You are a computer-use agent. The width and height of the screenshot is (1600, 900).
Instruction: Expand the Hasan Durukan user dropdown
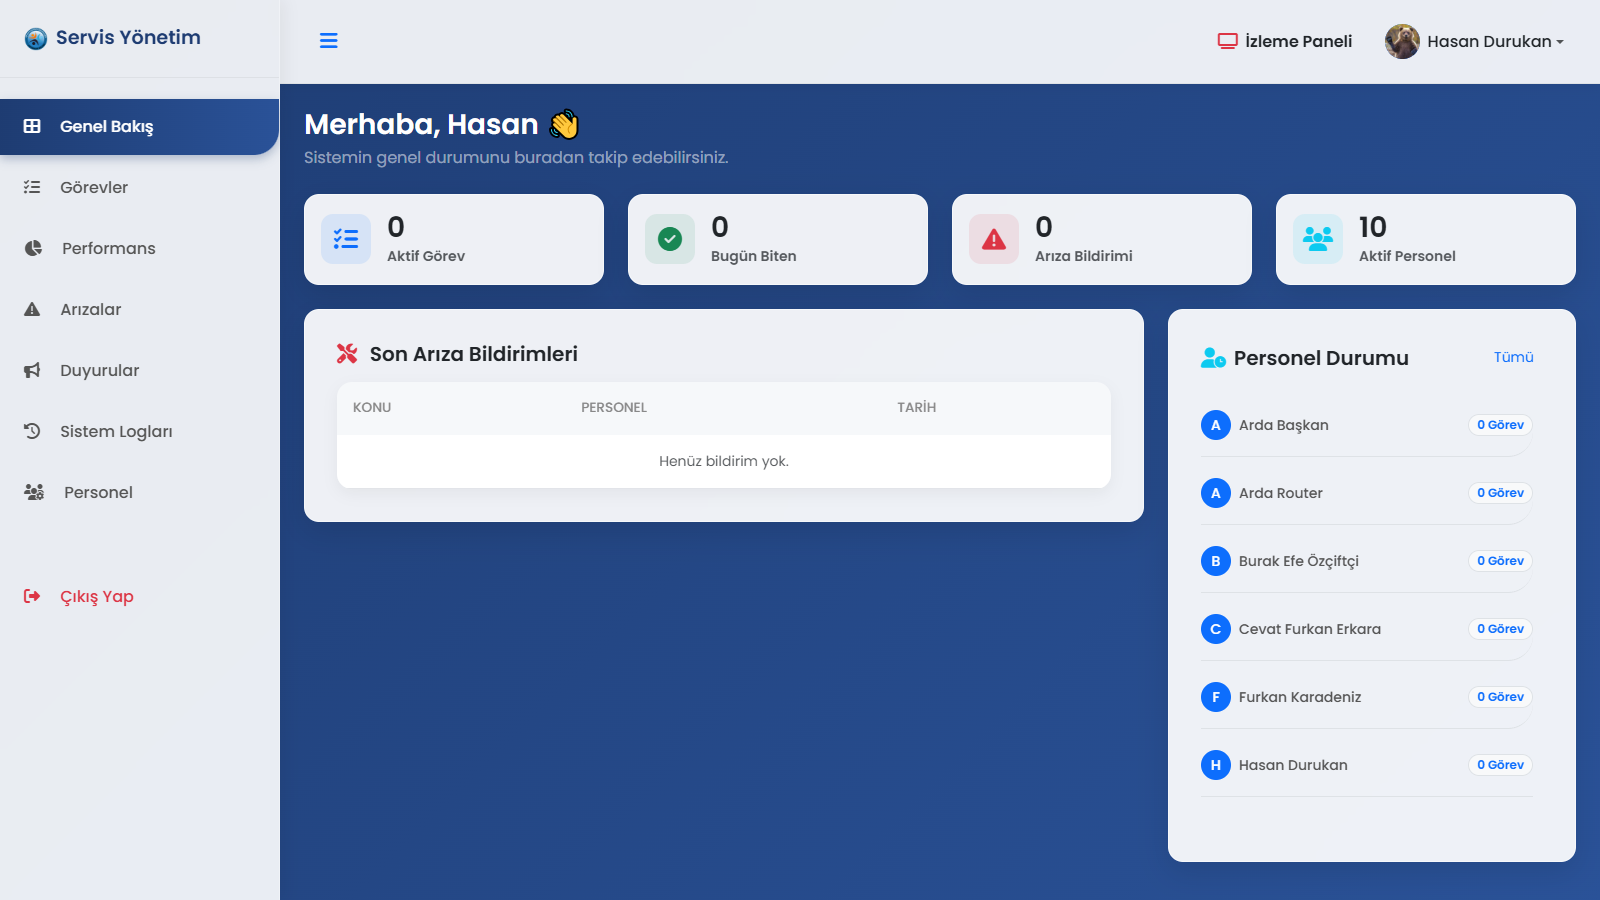[1494, 41]
